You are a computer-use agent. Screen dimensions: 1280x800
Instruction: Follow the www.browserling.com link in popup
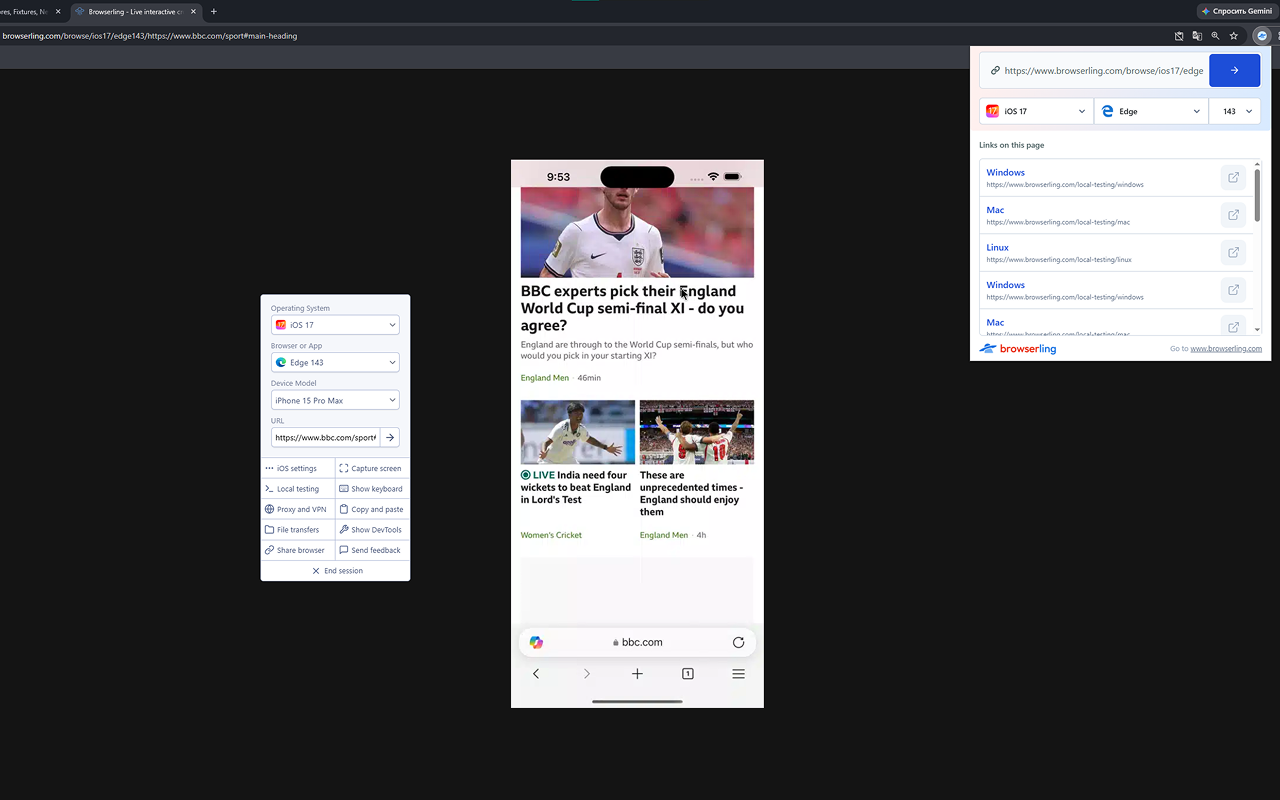coord(1226,349)
